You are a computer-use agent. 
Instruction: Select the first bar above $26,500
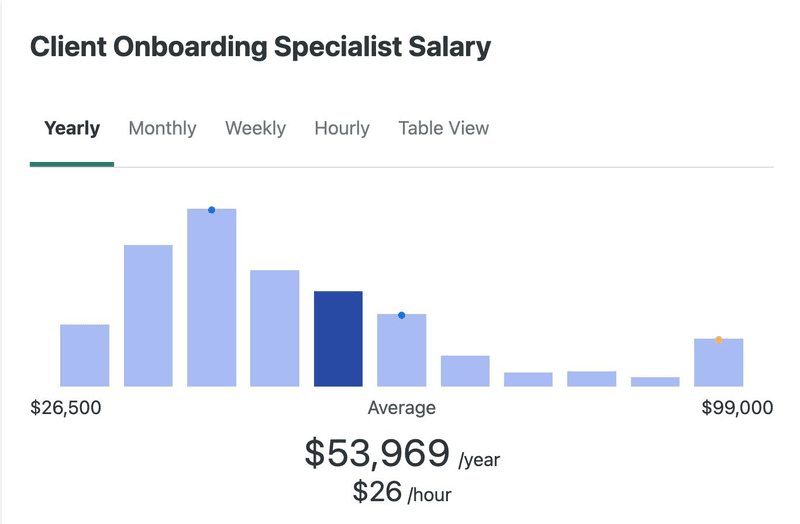[84, 355]
